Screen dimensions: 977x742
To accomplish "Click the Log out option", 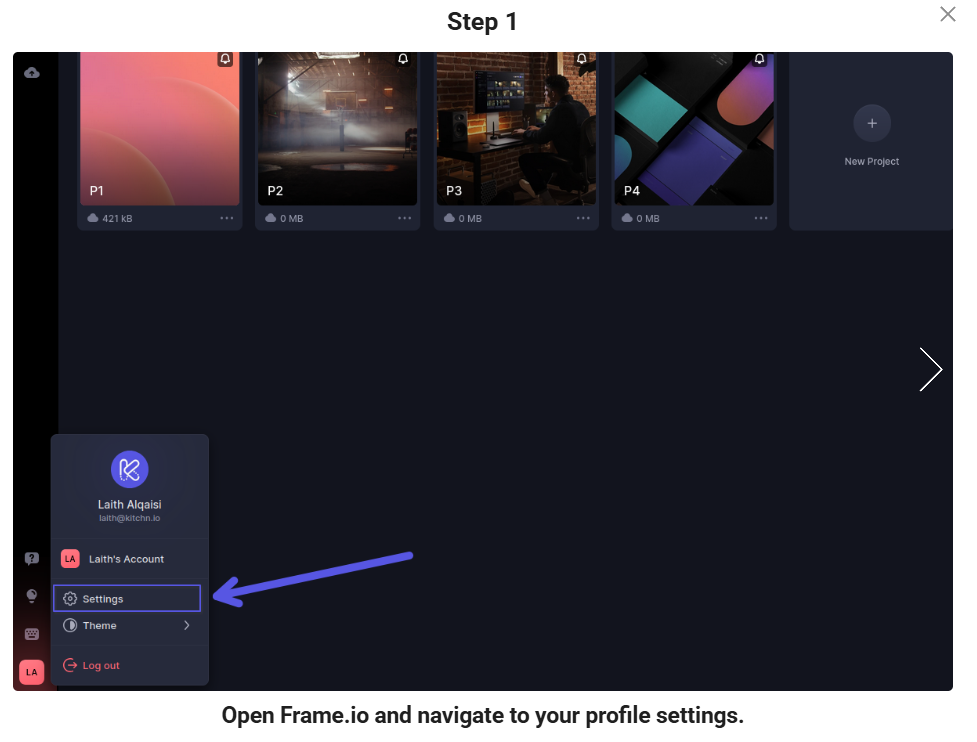I will [101, 666].
